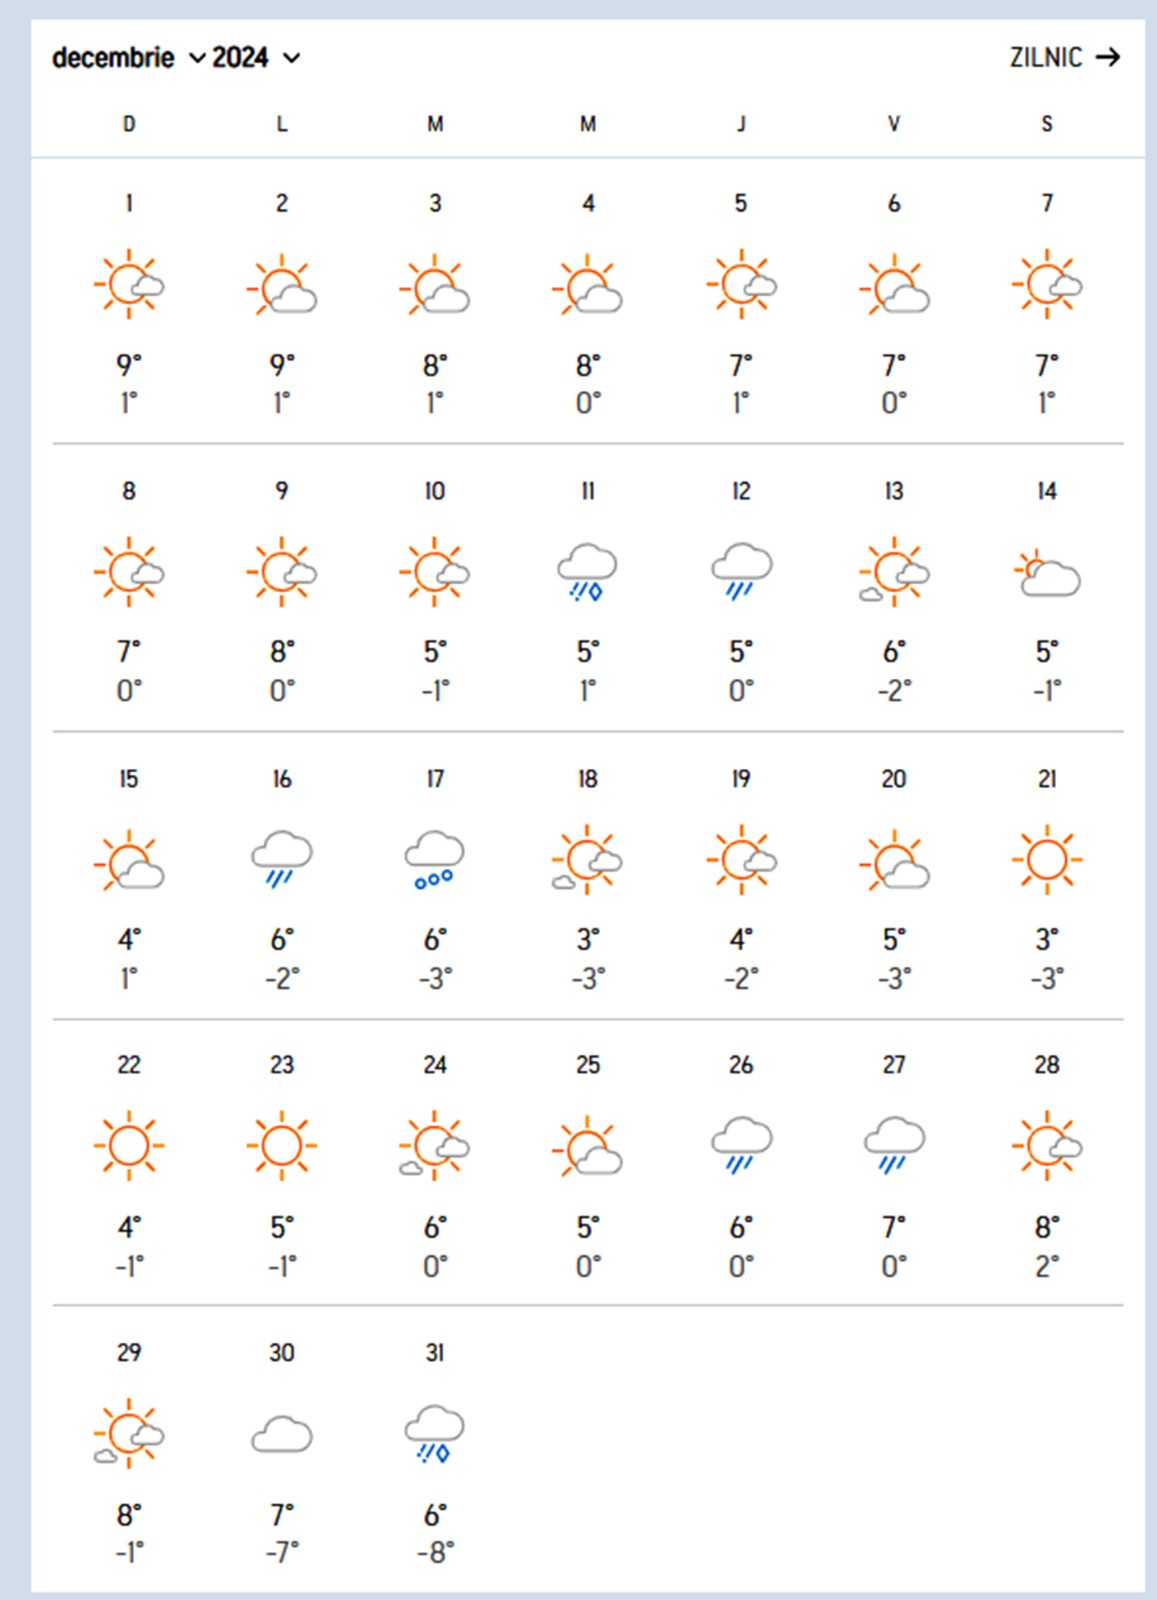Click the cloudy icon on December 30
This screenshot has width=1157, height=1600.
click(x=282, y=1434)
